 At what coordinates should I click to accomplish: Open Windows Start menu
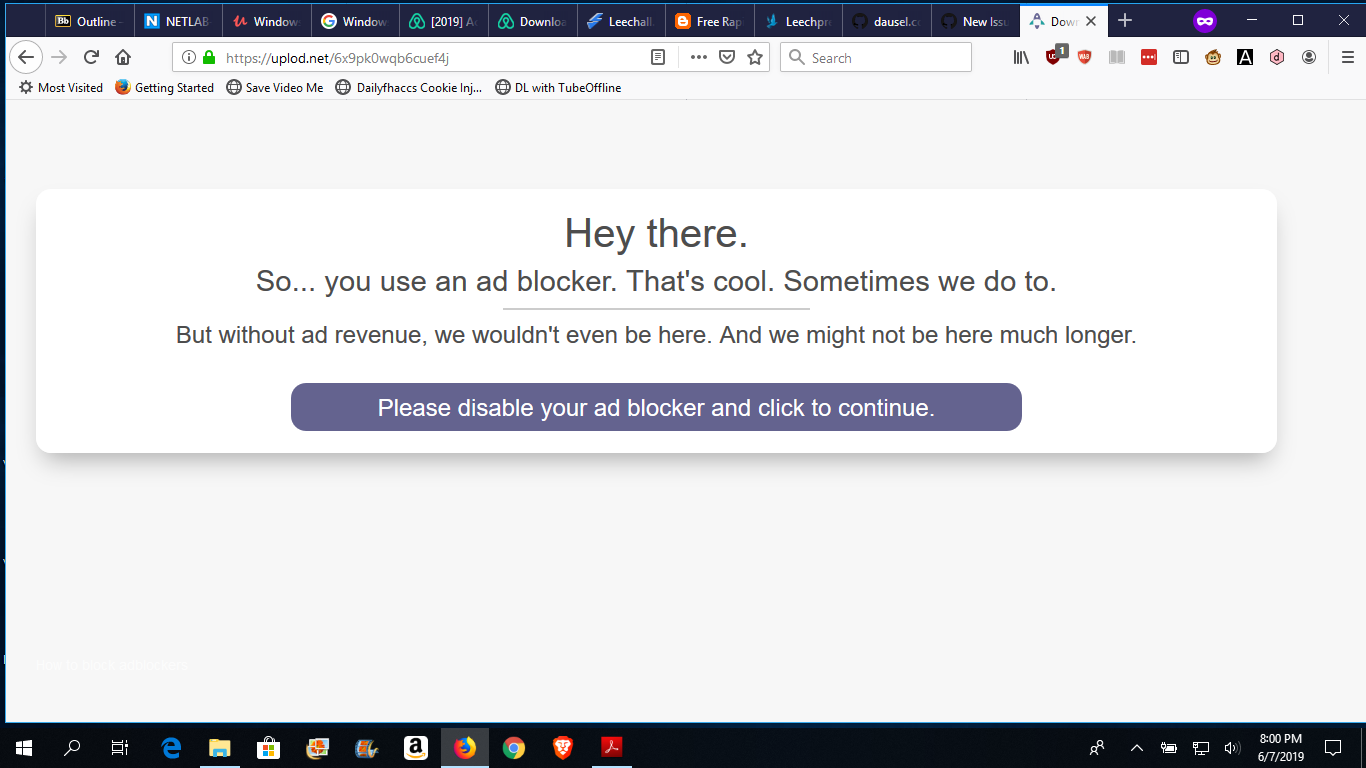[24, 747]
